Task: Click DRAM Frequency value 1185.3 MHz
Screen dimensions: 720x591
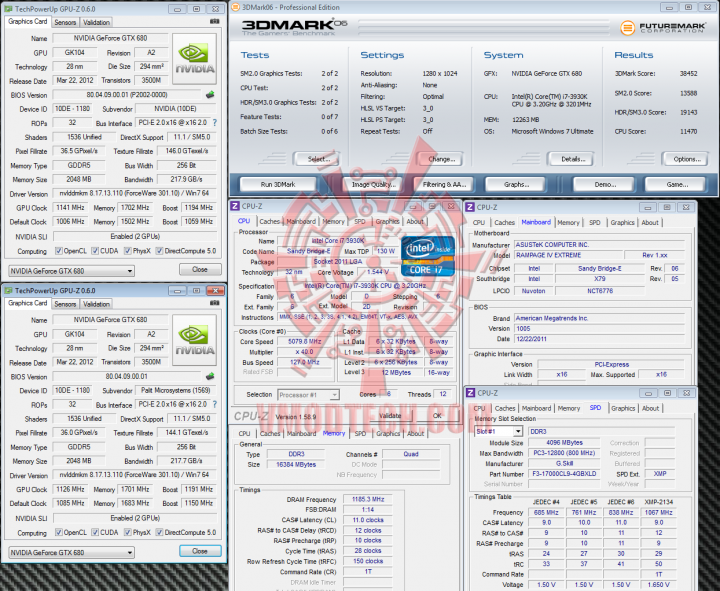Action: point(368,499)
